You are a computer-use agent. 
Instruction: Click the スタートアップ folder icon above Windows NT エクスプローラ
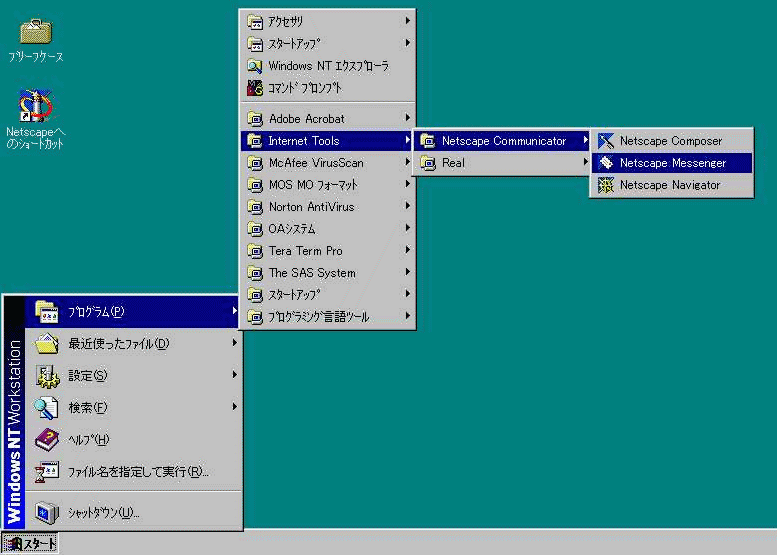(255, 44)
